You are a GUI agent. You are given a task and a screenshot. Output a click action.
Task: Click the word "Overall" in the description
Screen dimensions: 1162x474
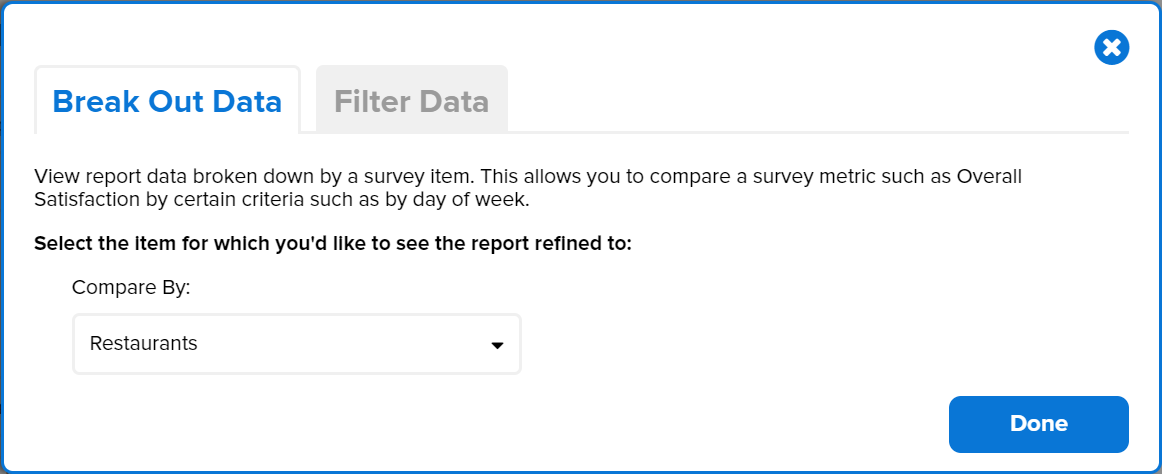point(990,177)
